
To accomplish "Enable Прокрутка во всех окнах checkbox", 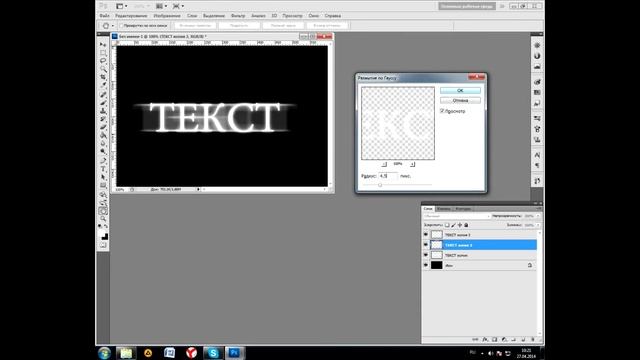I will pyautogui.click(x=121, y=25).
